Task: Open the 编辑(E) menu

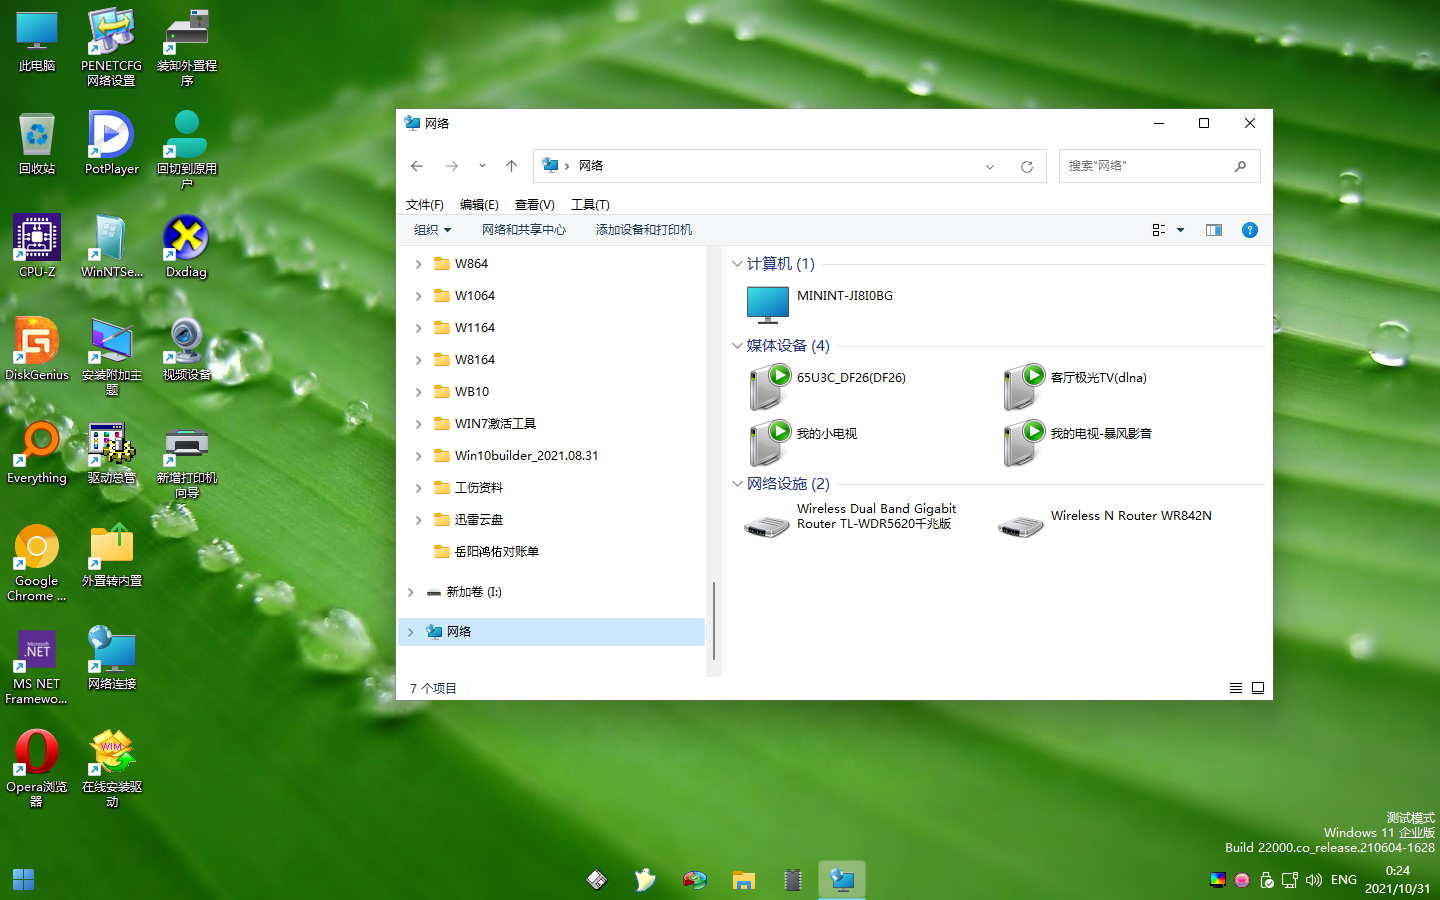Action: [x=479, y=204]
